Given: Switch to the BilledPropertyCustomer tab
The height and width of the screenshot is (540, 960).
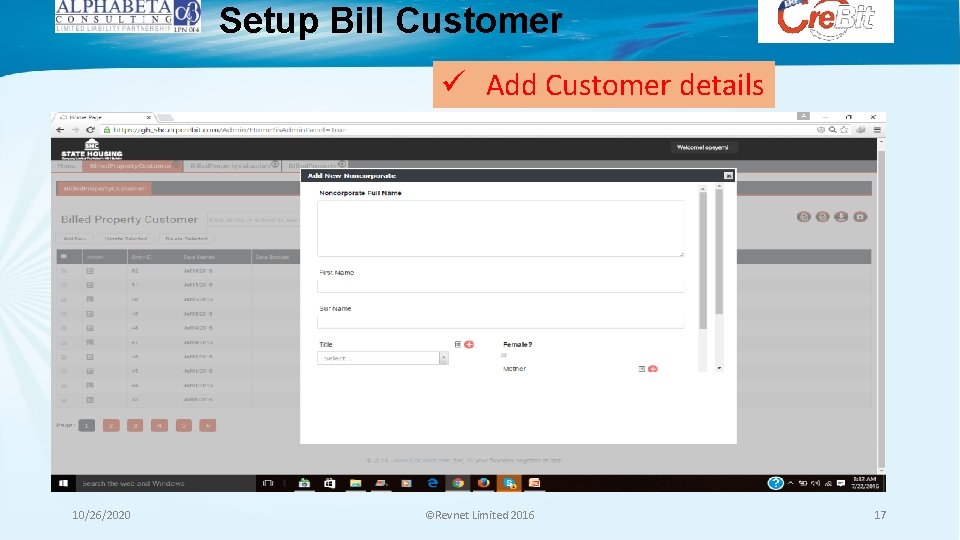Looking at the screenshot, I should (x=130, y=166).
